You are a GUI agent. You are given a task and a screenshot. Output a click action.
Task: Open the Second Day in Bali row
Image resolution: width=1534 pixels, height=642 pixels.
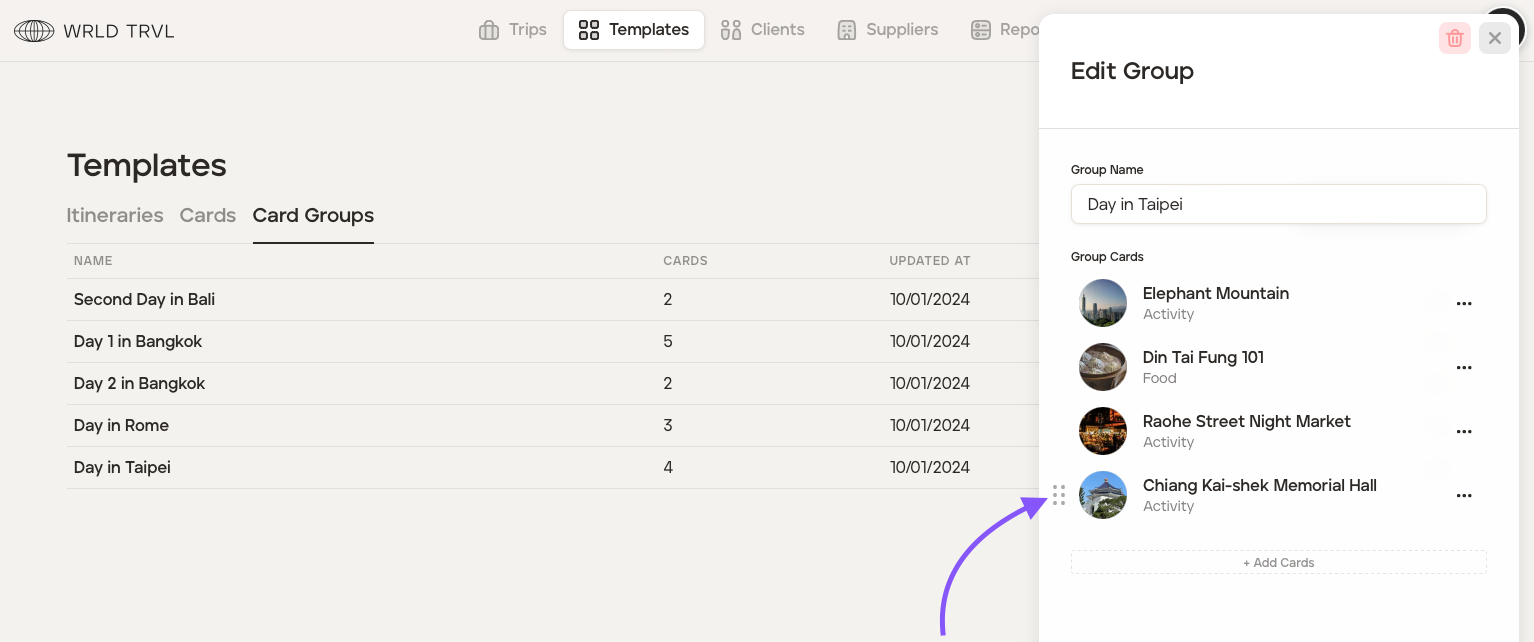pos(144,299)
